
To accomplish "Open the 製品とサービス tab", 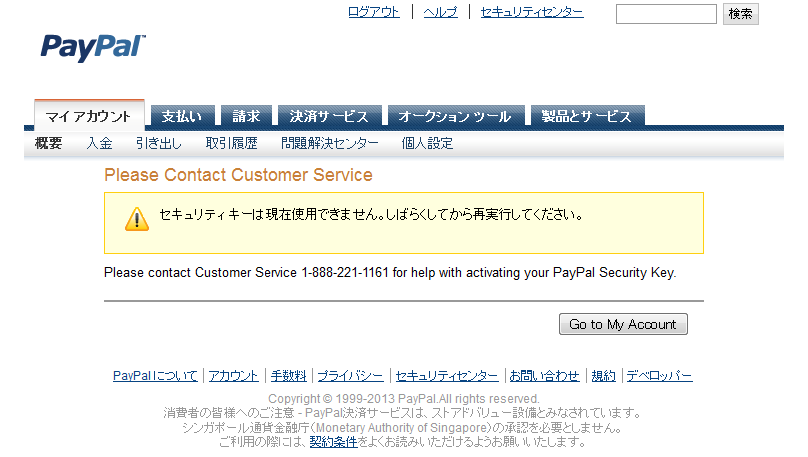I will click(587, 116).
